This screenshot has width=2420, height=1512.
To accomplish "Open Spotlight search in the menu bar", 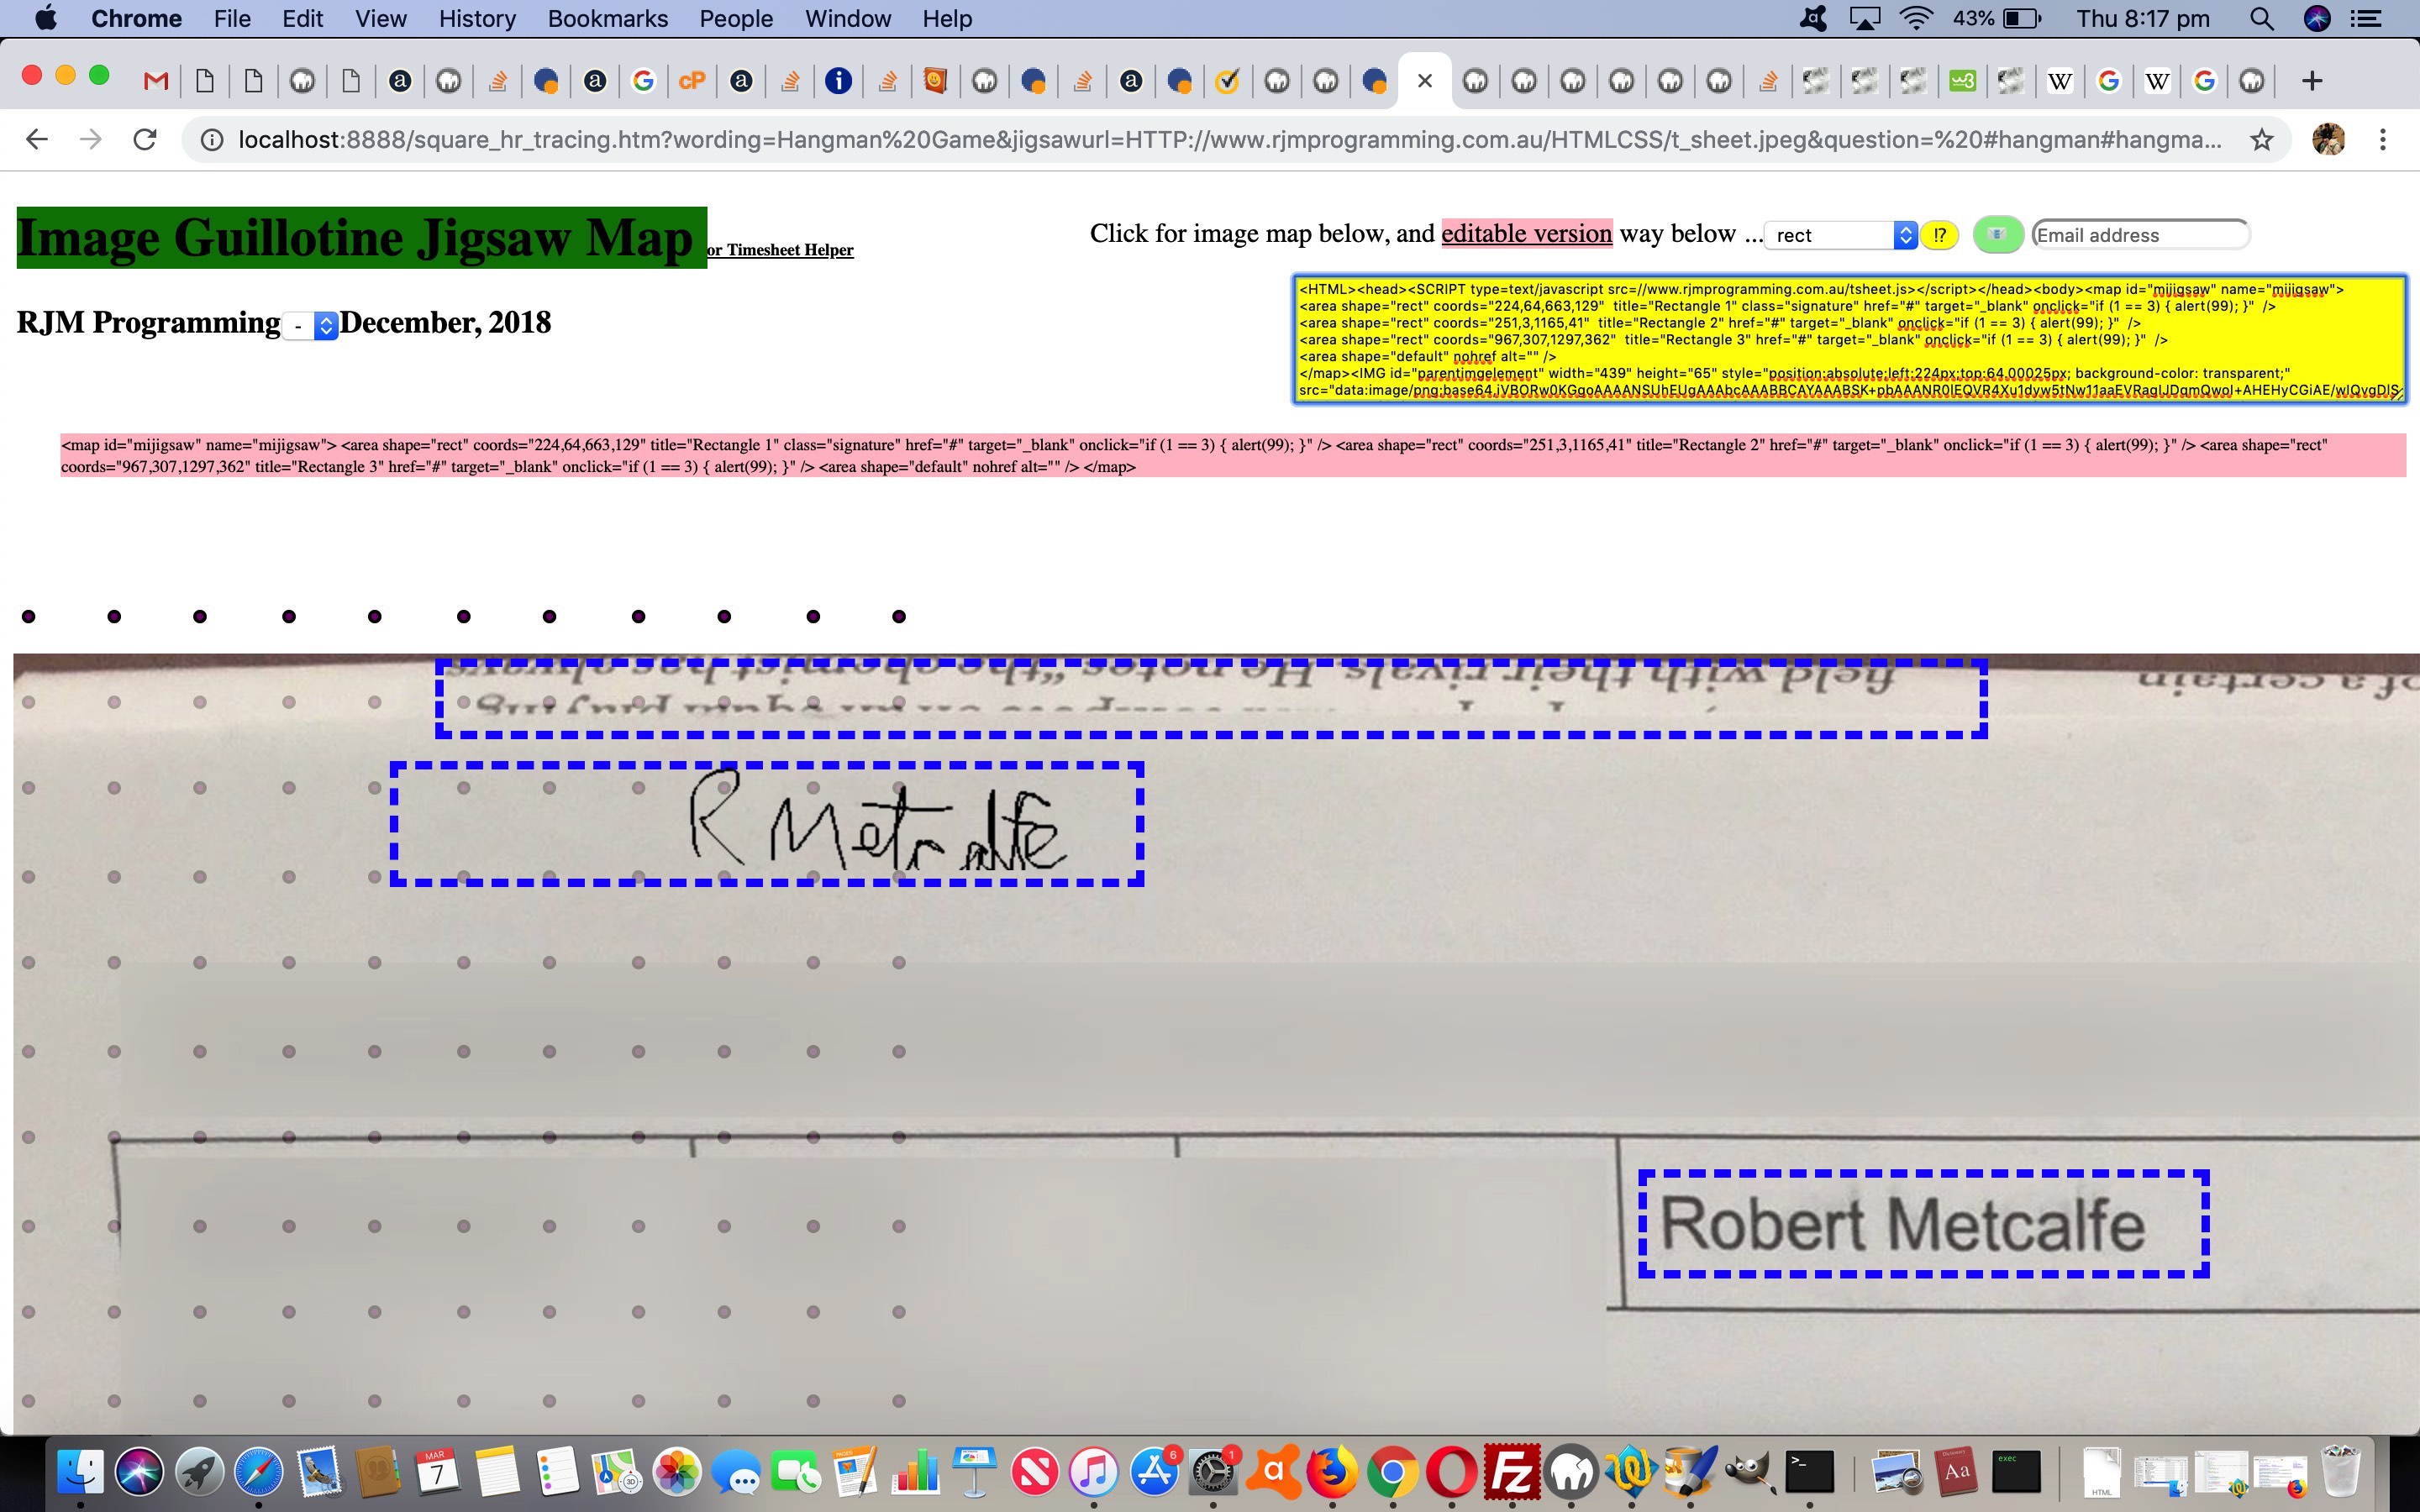I will click(x=2262, y=19).
